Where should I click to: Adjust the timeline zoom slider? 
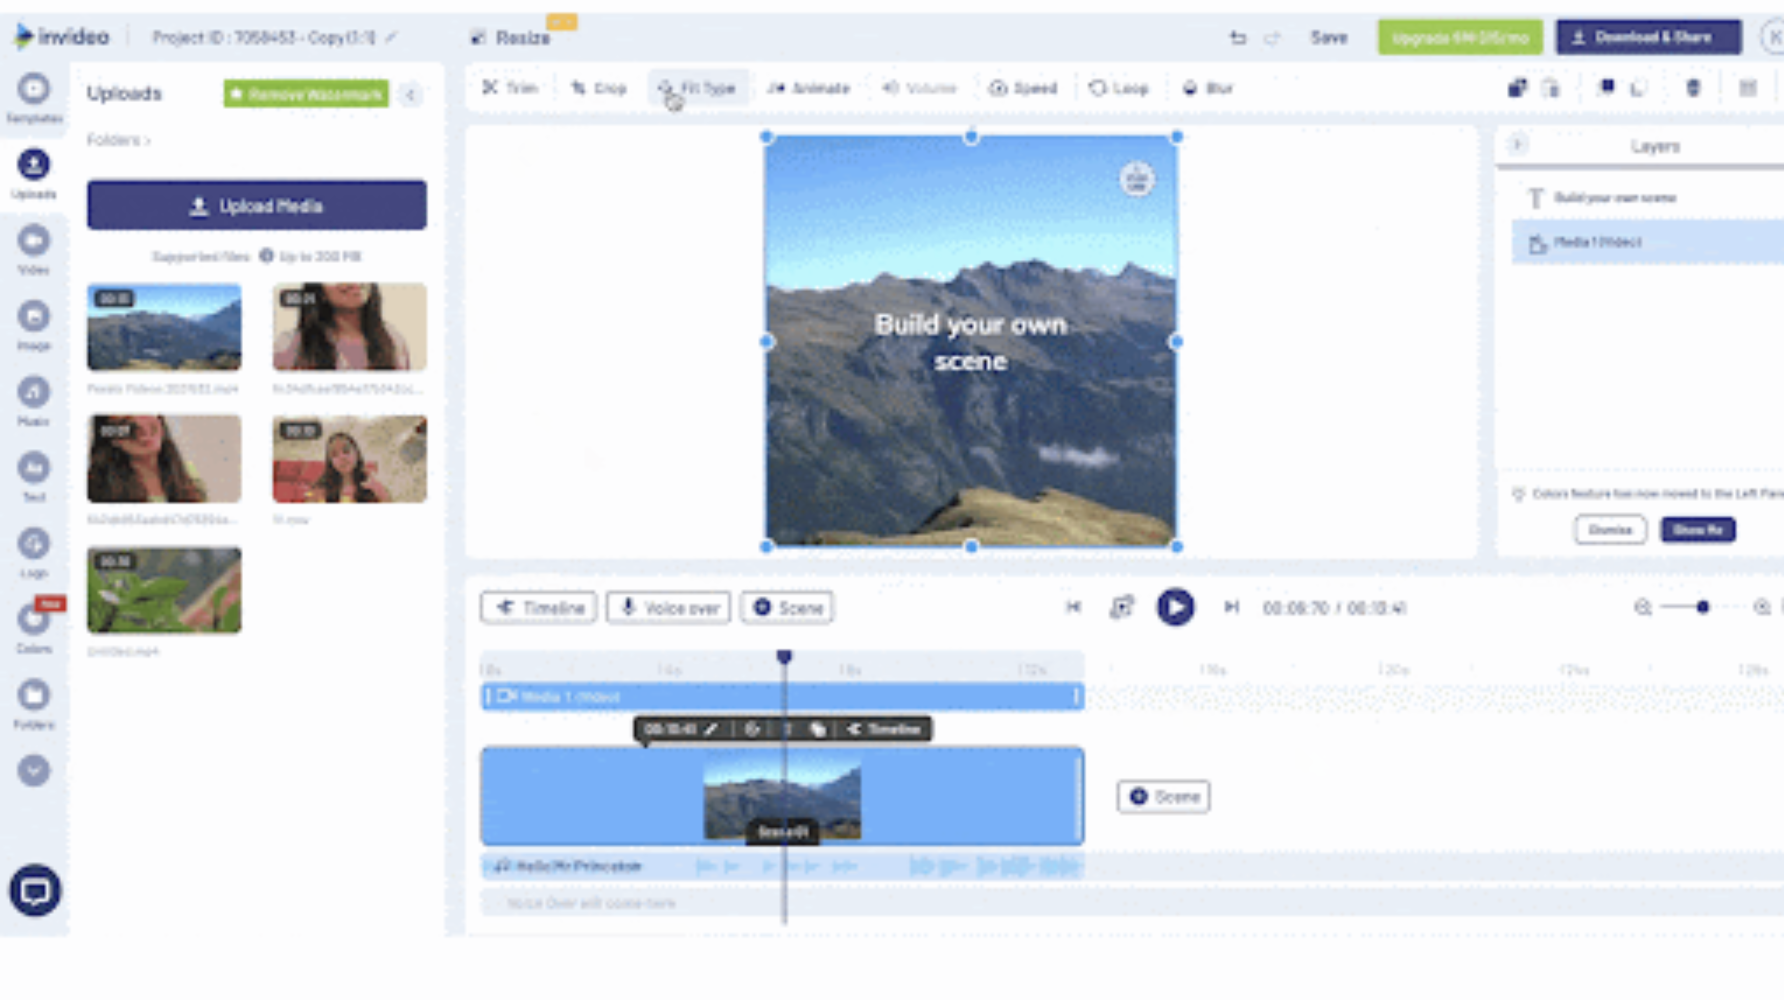[x=1703, y=607]
